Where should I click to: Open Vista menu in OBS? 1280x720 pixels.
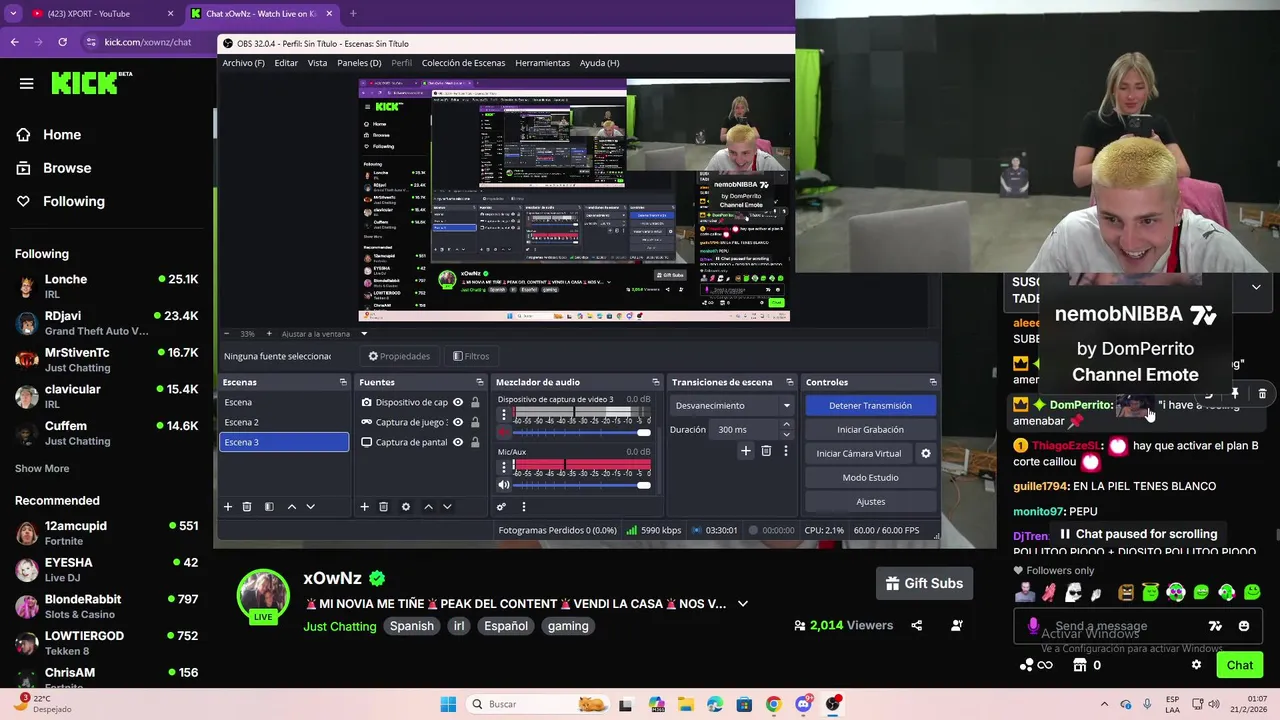317,63
